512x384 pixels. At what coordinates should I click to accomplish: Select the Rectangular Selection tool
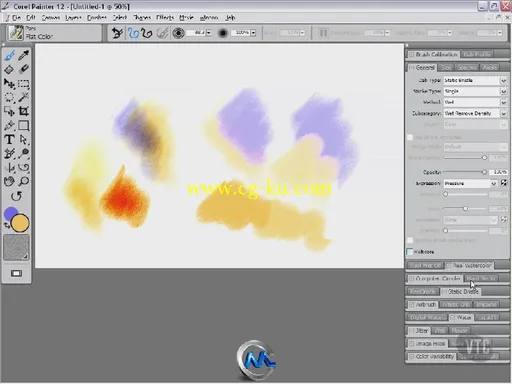(23, 83)
